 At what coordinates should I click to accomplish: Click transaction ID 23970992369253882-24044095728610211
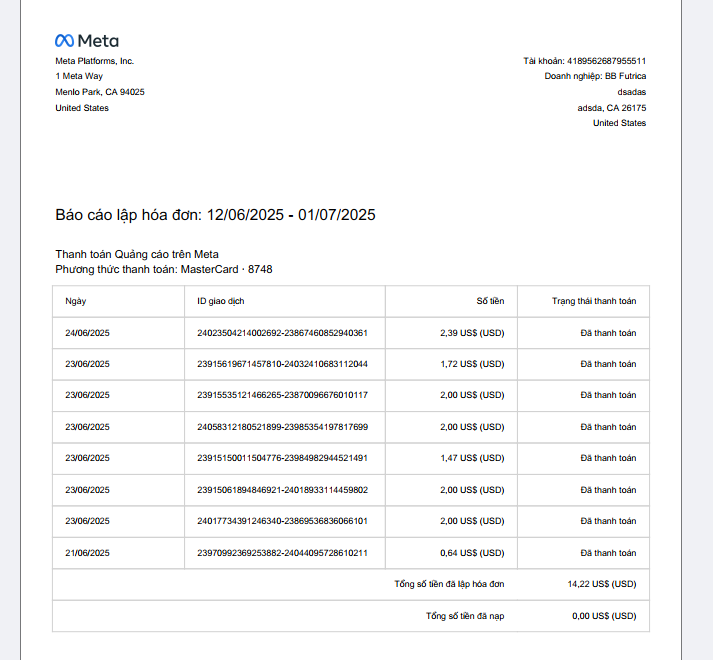coord(282,553)
